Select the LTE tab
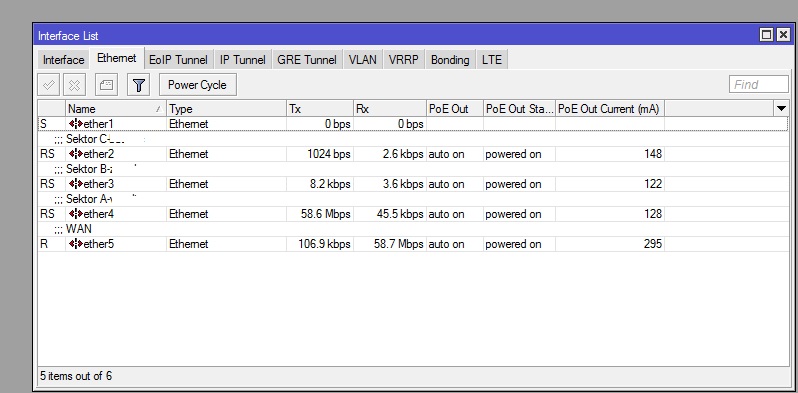 (492, 60)
